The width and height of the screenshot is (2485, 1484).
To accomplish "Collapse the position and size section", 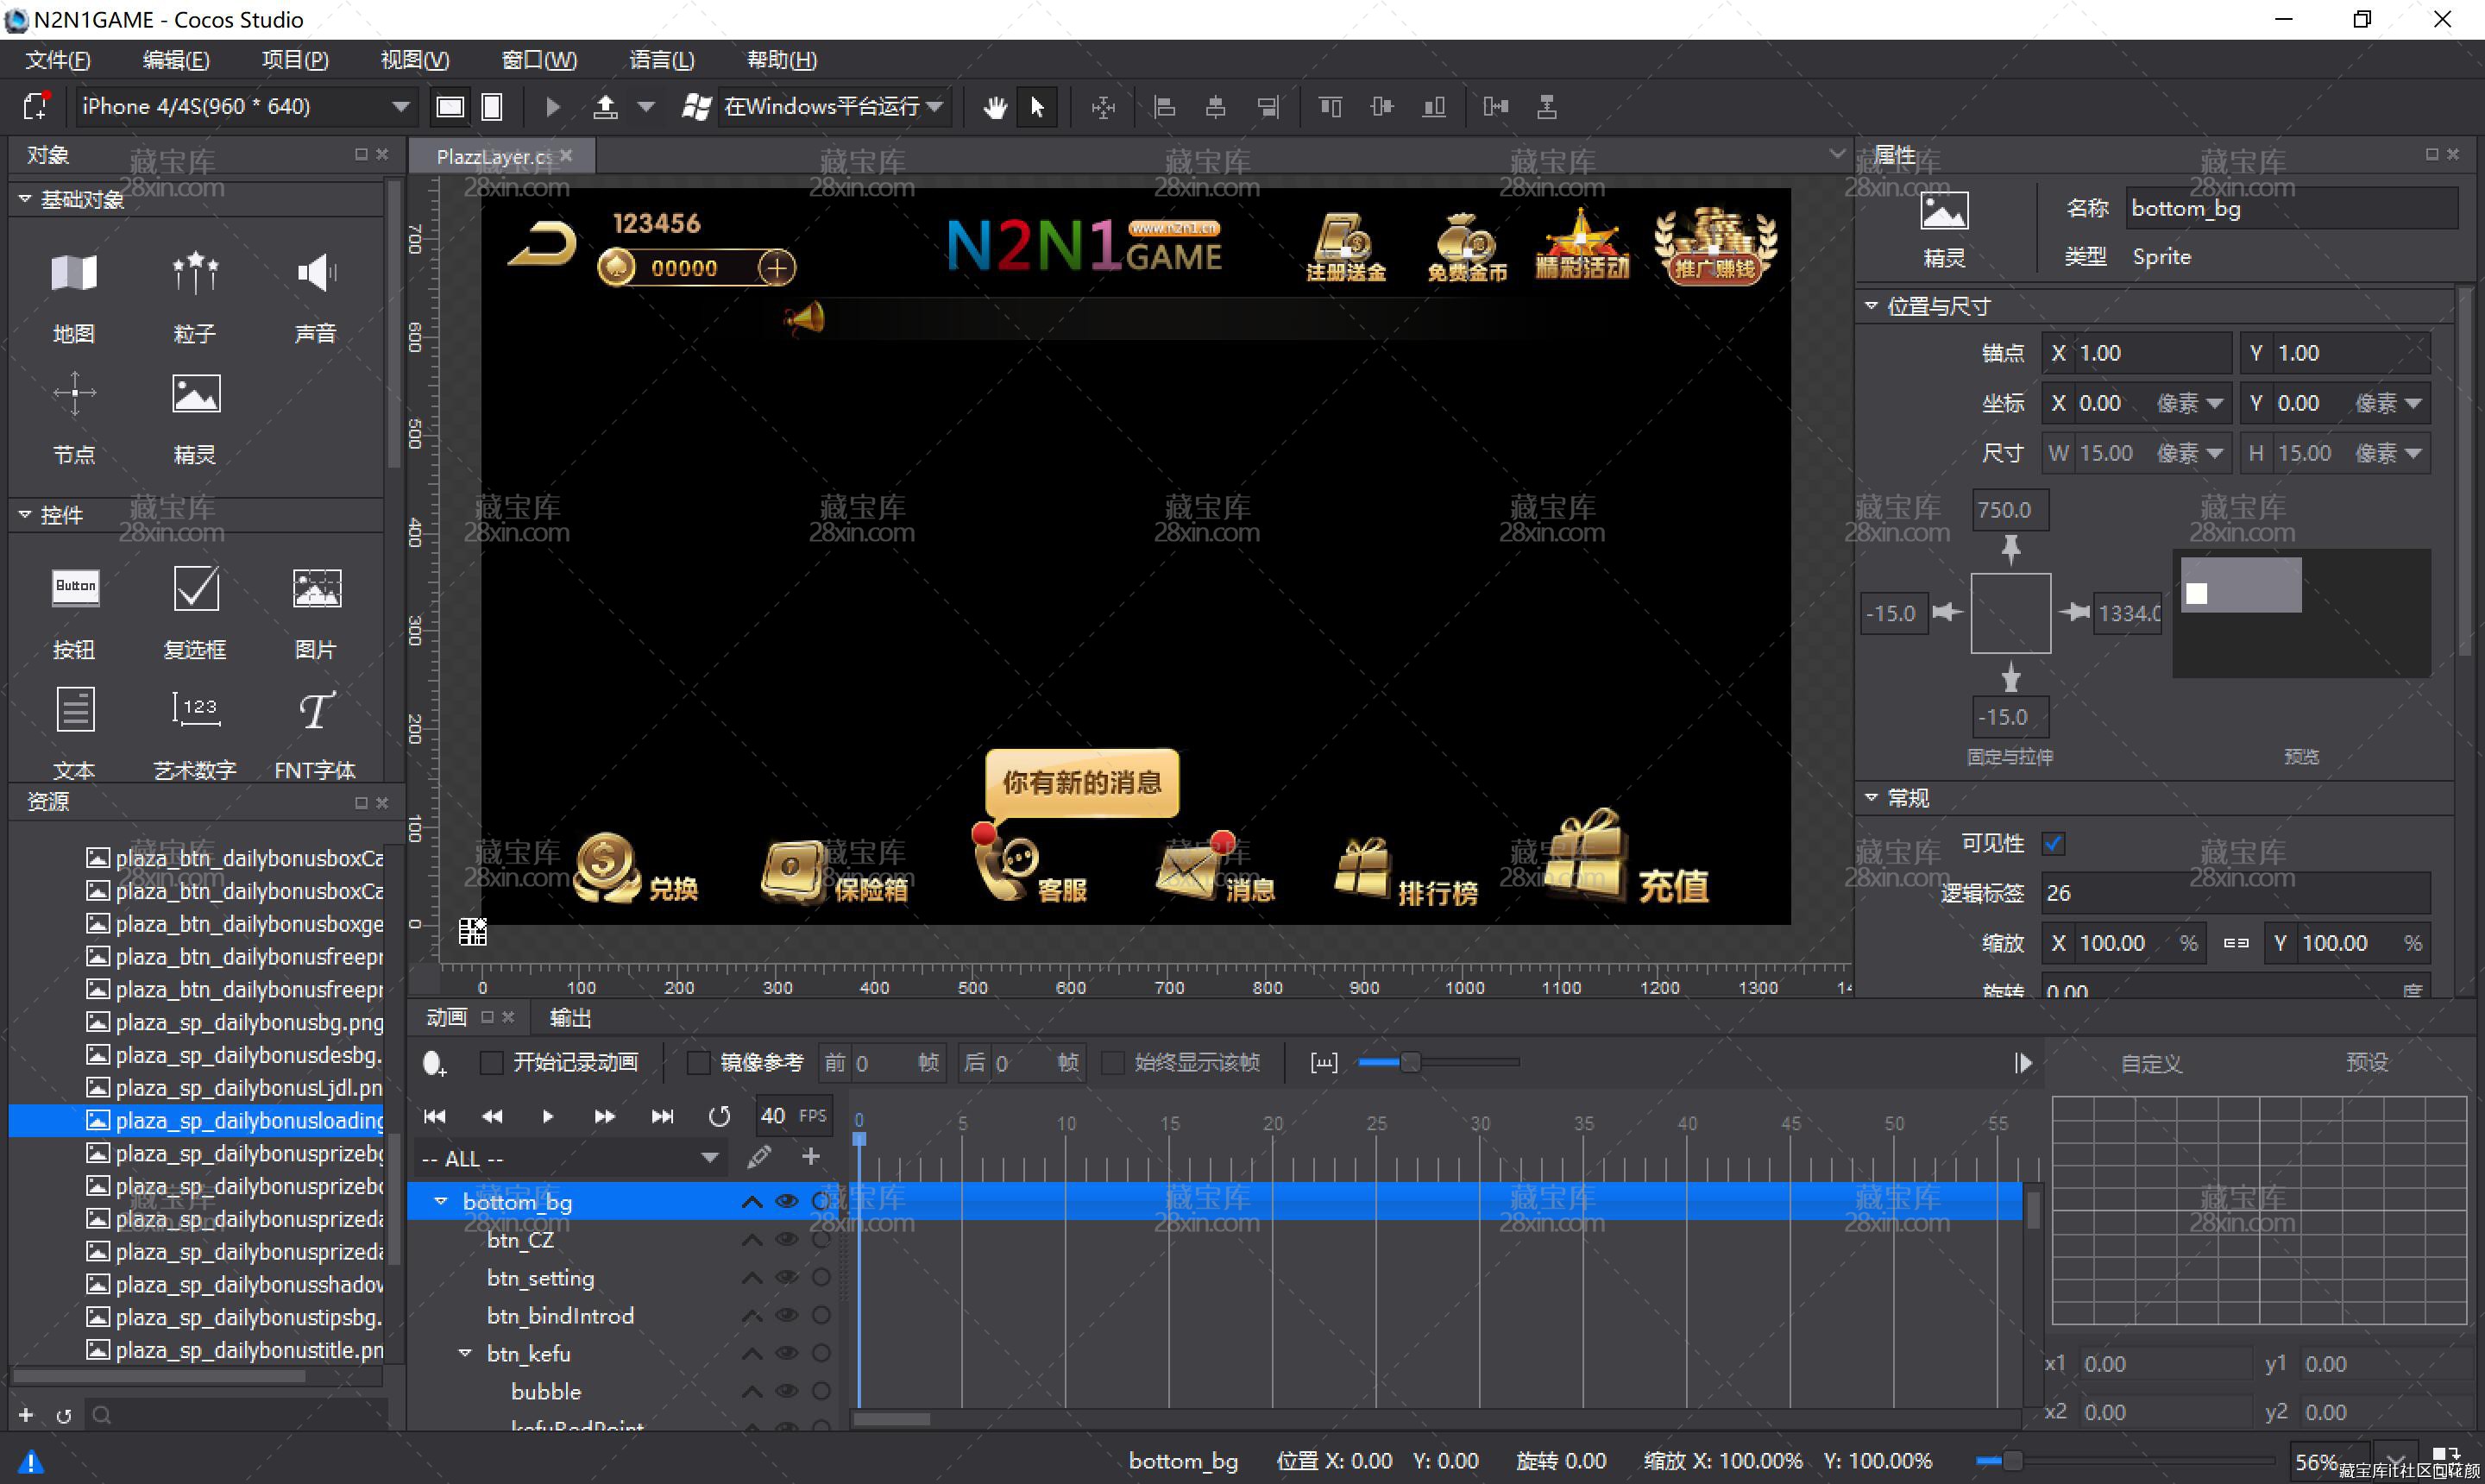I will [1871, 306].
